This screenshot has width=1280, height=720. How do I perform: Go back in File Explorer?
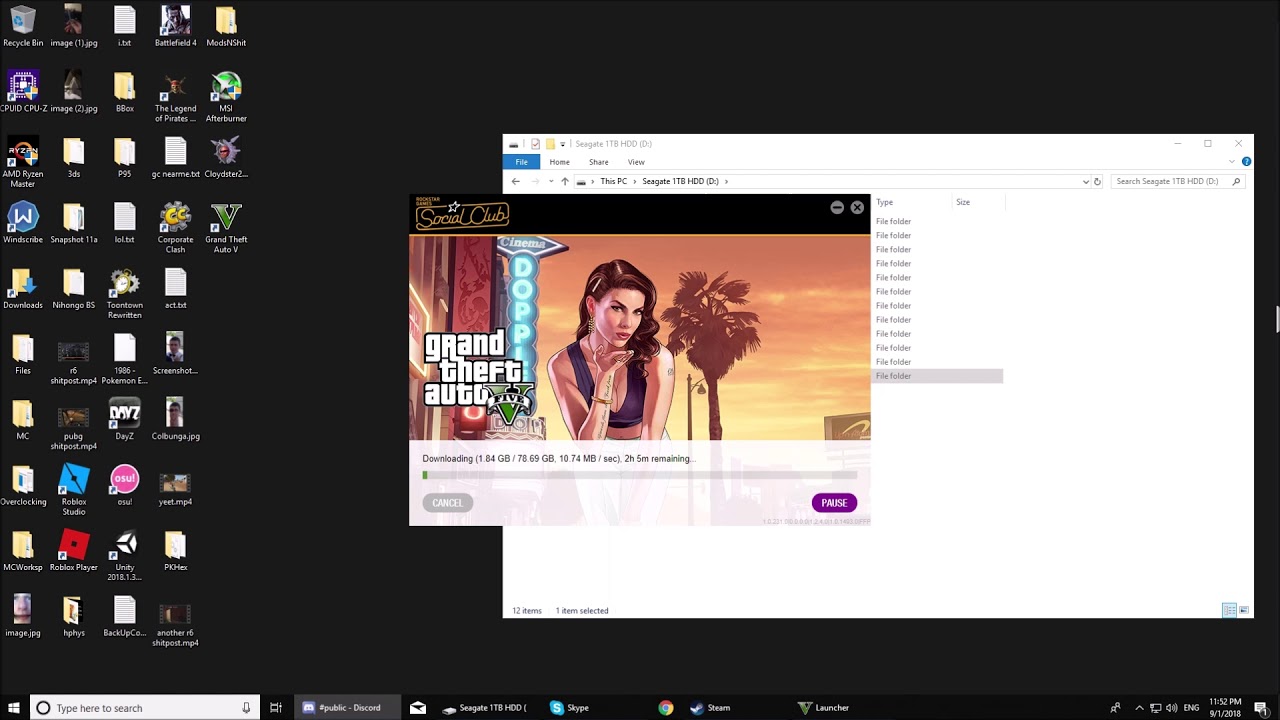[515, 181]
